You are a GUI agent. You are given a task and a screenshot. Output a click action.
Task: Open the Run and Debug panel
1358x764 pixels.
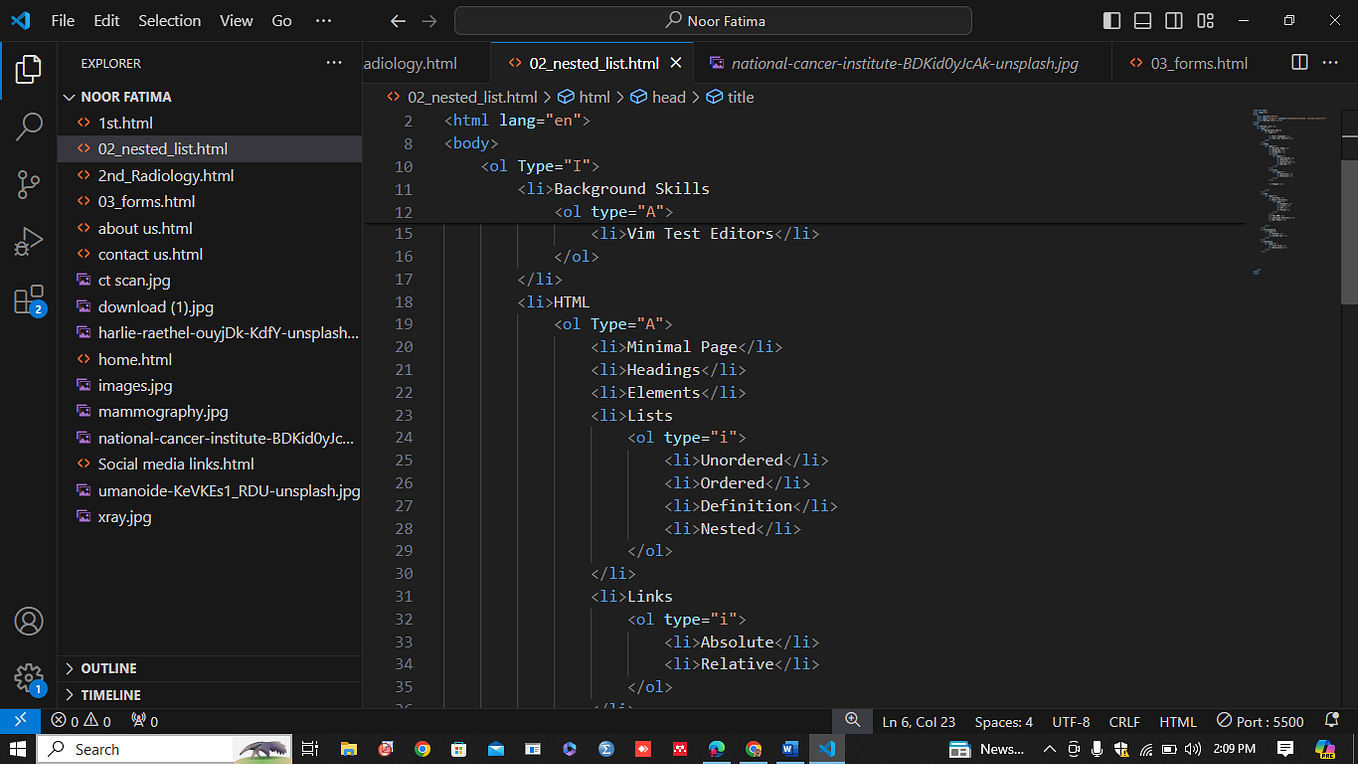(x=29, y=240)
